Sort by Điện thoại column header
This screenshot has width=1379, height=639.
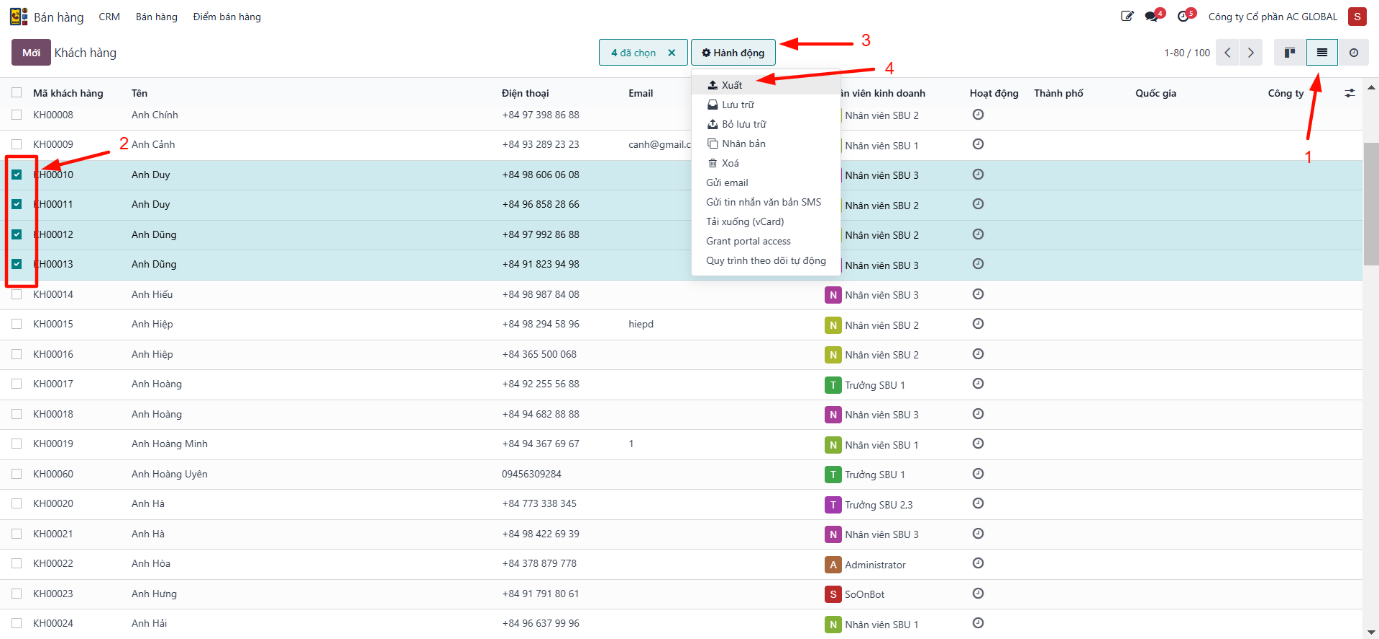[x=525, y=93]
